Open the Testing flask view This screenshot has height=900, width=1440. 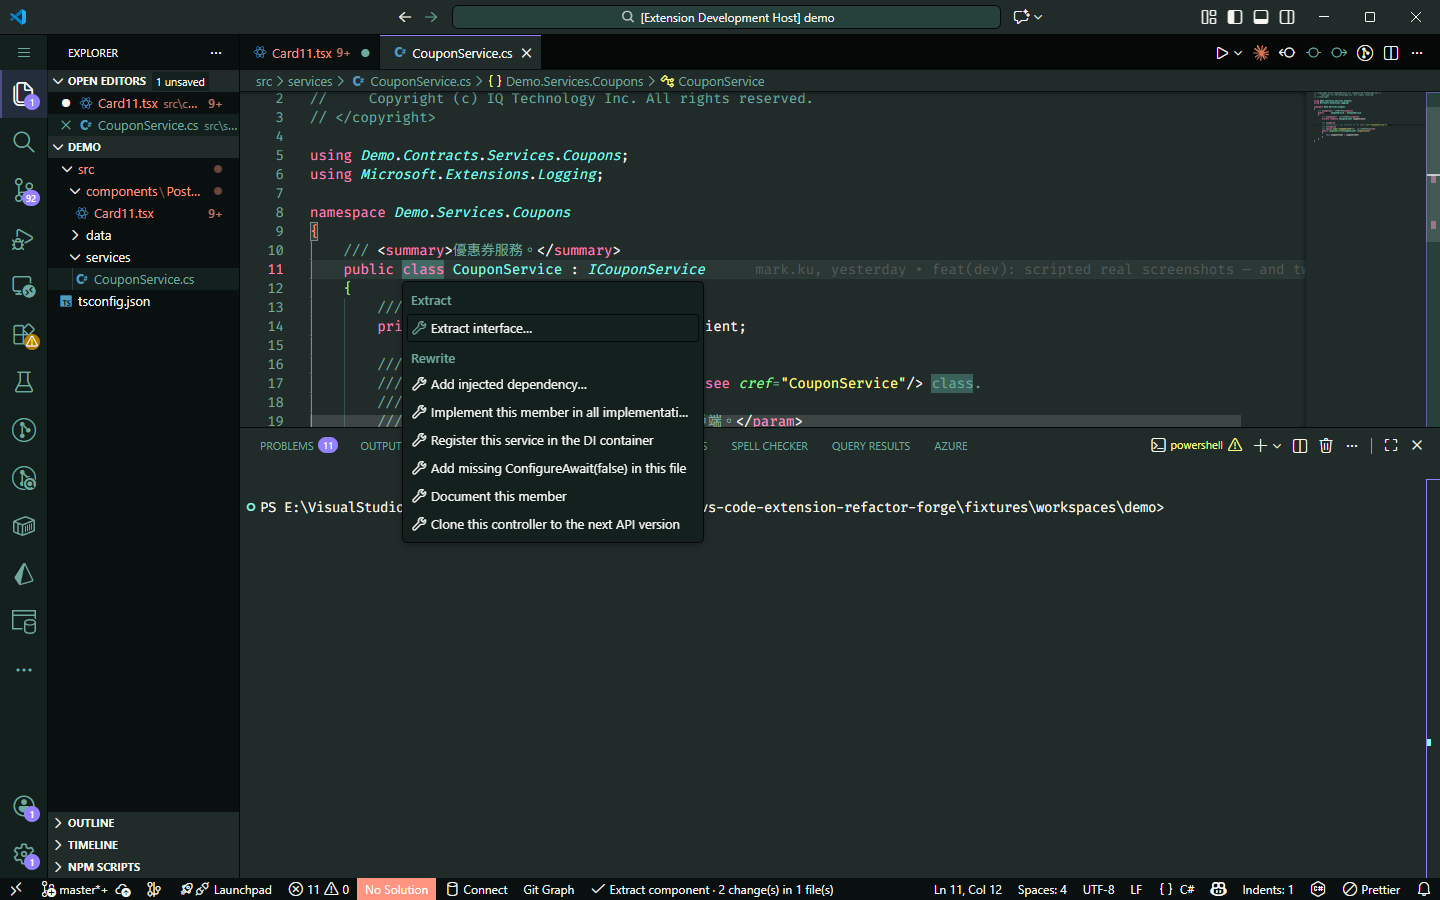(x=24, y=382)
